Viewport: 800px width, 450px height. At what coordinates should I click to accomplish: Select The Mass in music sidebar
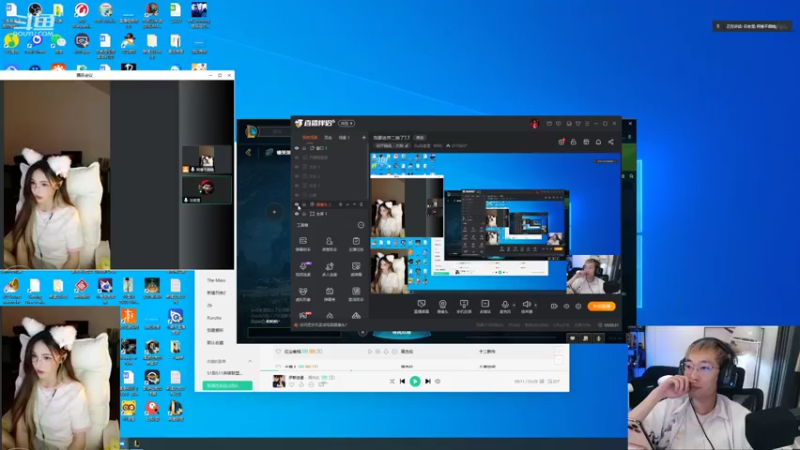tap(216, 280)
